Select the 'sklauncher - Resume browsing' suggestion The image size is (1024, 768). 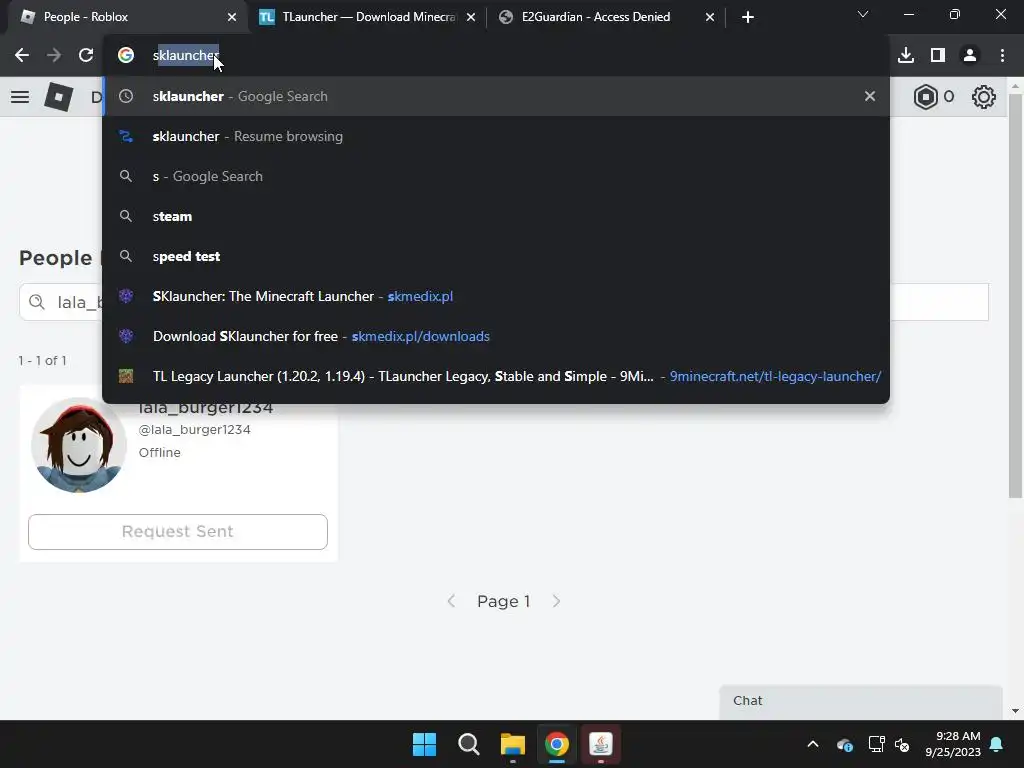click(x=496, y=136)
